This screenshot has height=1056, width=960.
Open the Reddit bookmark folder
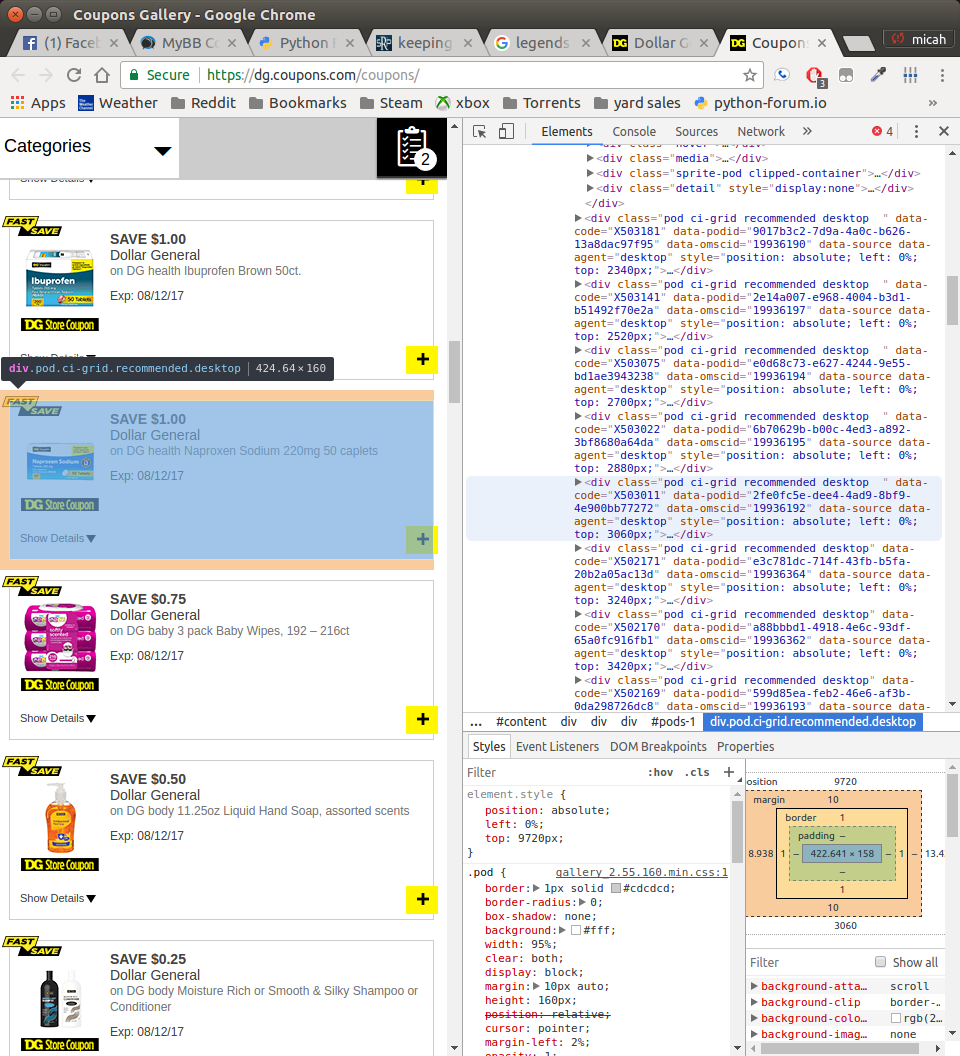(x=203, y=103)
